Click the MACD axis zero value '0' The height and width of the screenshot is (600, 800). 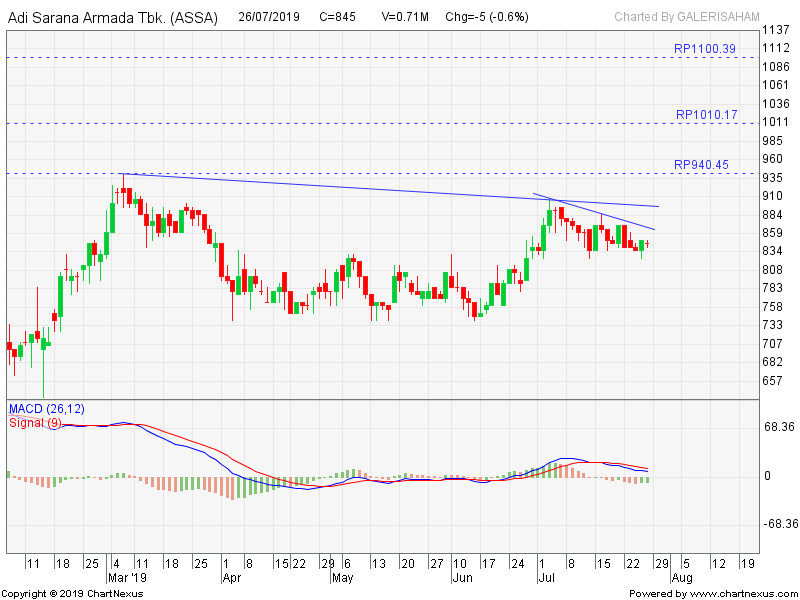tap(767, 476)
